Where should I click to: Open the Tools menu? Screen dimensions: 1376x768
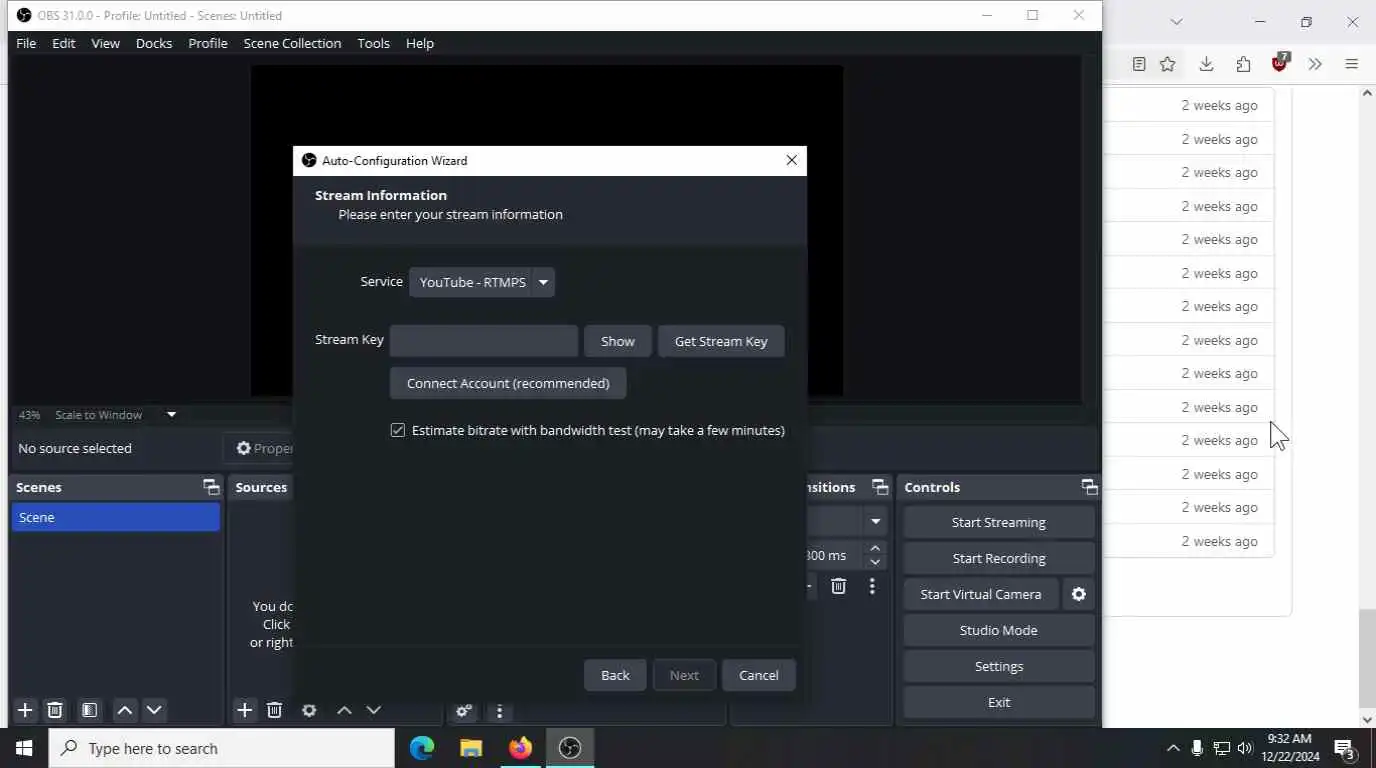point(373,43)
